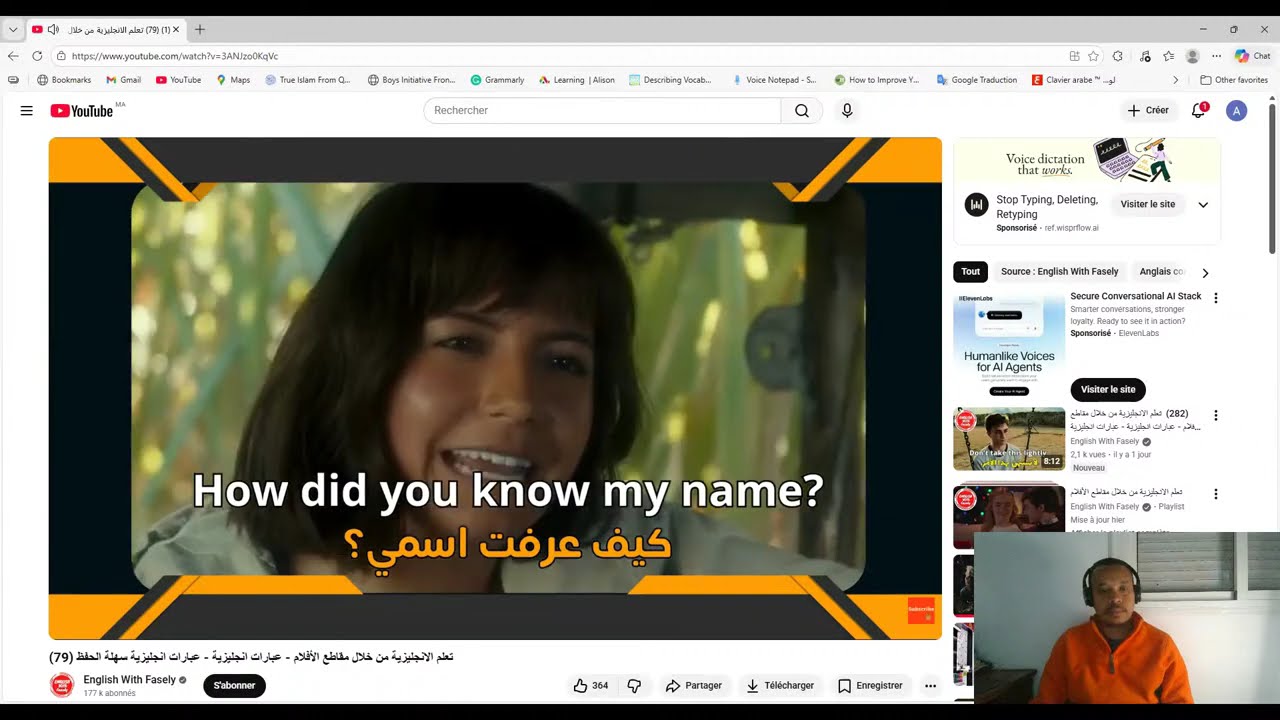Image resolution: width=1280 pixels, height=720 pixels.
Task: Open more actions ellipsis below video
Action: pyautogui.click(x=930, y=685)
